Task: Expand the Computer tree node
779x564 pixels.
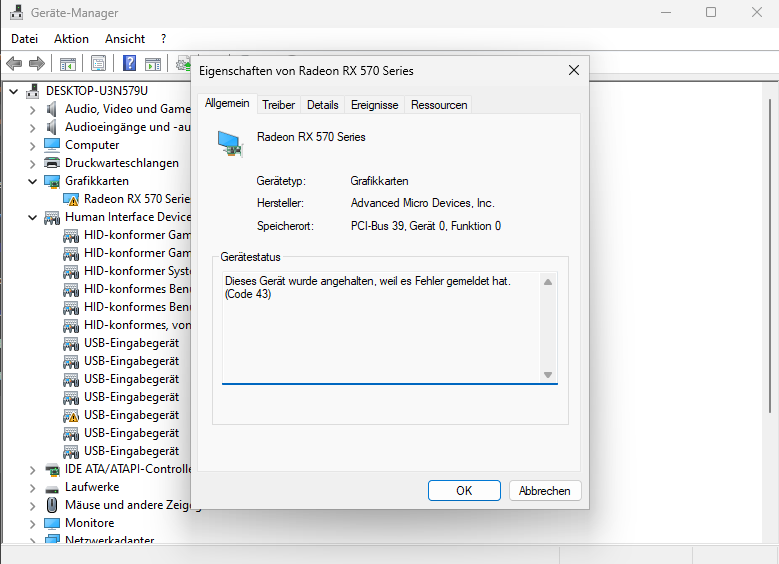Action: point(32,146)
